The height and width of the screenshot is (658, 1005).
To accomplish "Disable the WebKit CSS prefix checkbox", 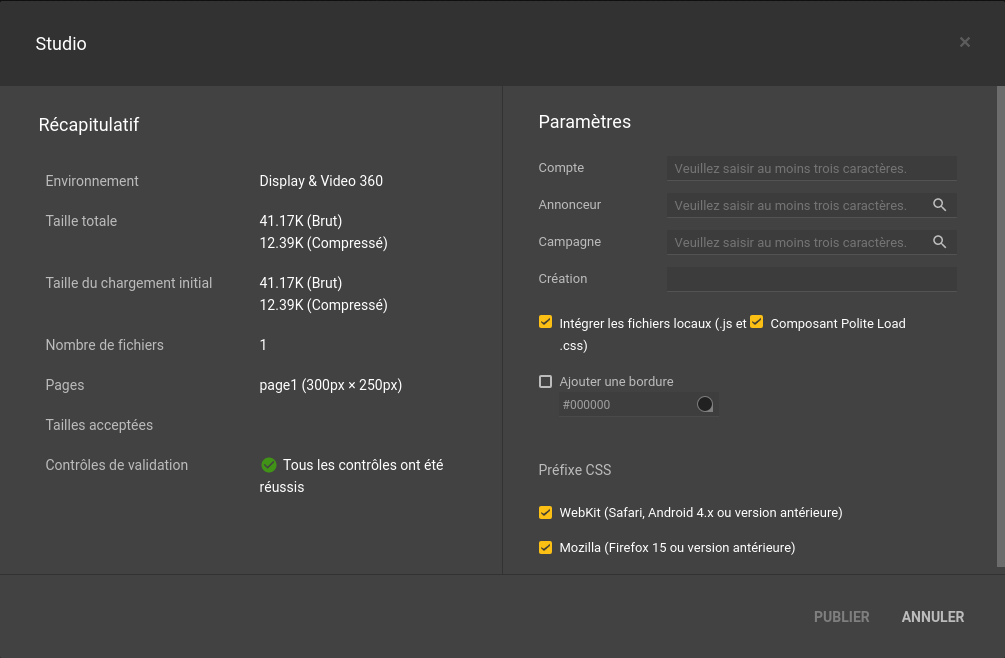I will 545,513.
